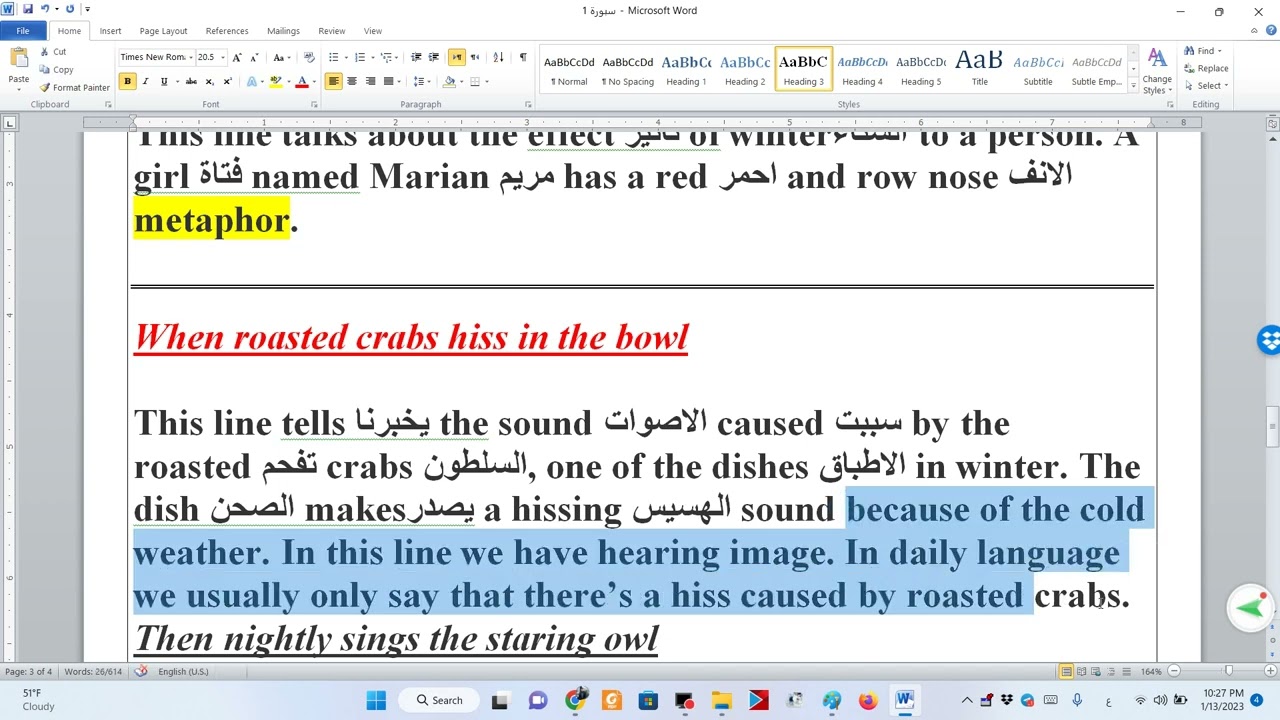The width and height of the screenshot is (1280, 720).
Task: Switch to the Review tab
Action: (331, 31)
